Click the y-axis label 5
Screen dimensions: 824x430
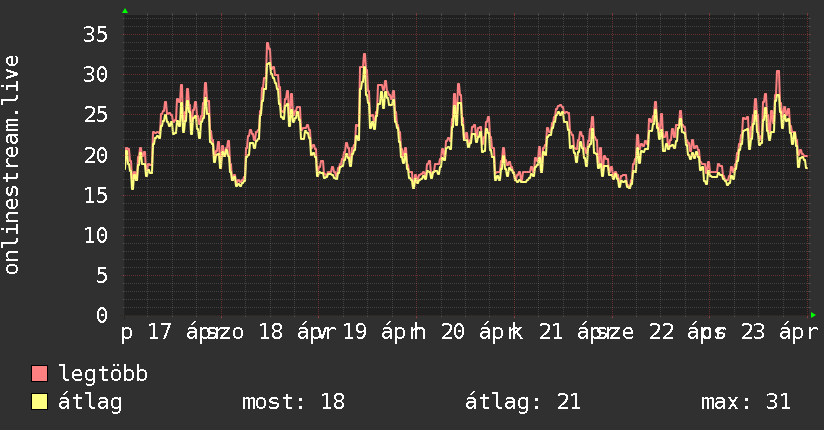[102, 275]
